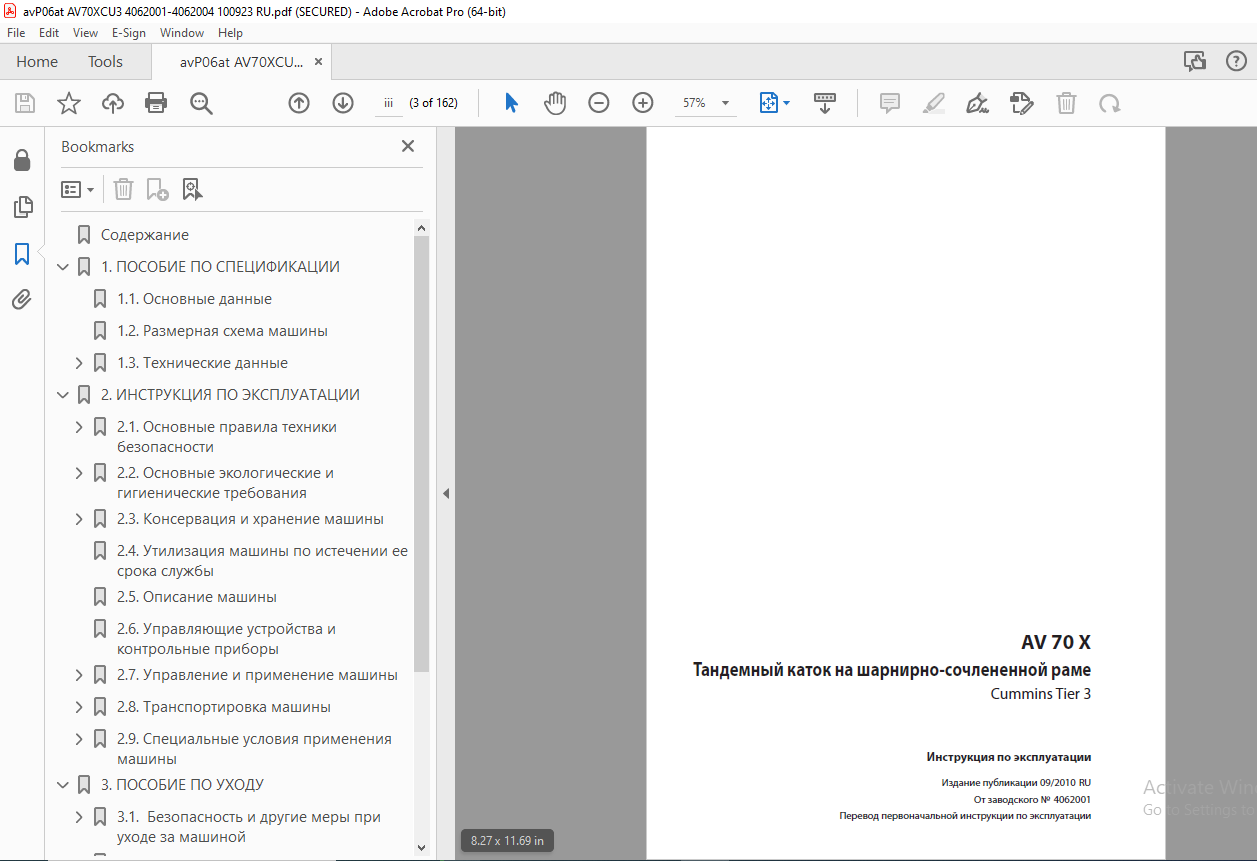Image resolution: width=1257 pixels, height=861 pixels.
Task: Open security lock panel
Action: click(x=22, y=160)
